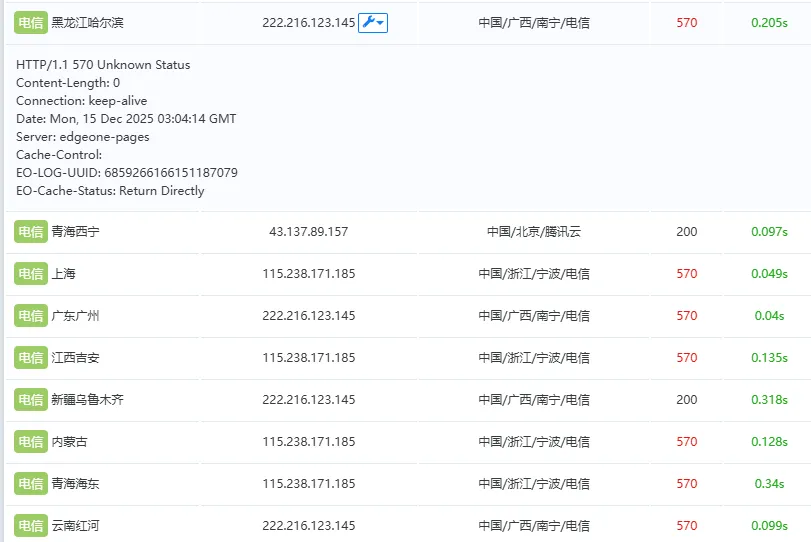Screen dimensions: 811x542
Task: Click the 电信 badge for 江西吉安
Action: click(x=30, y=358)
